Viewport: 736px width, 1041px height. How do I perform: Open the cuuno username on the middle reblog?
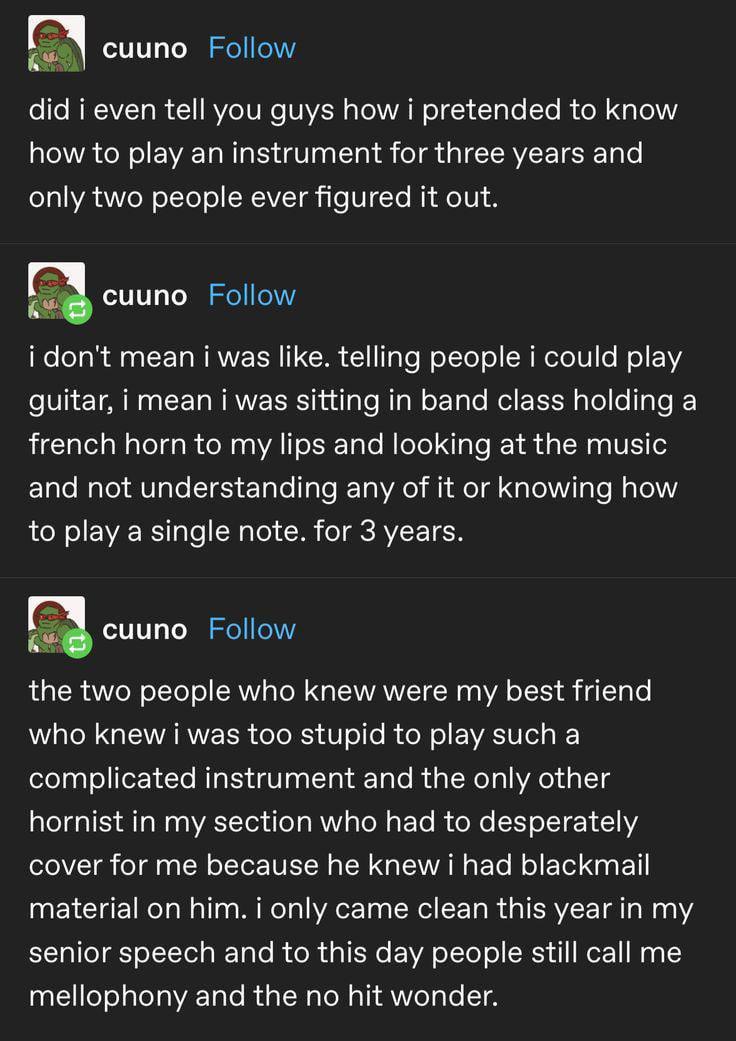(144, 296)
